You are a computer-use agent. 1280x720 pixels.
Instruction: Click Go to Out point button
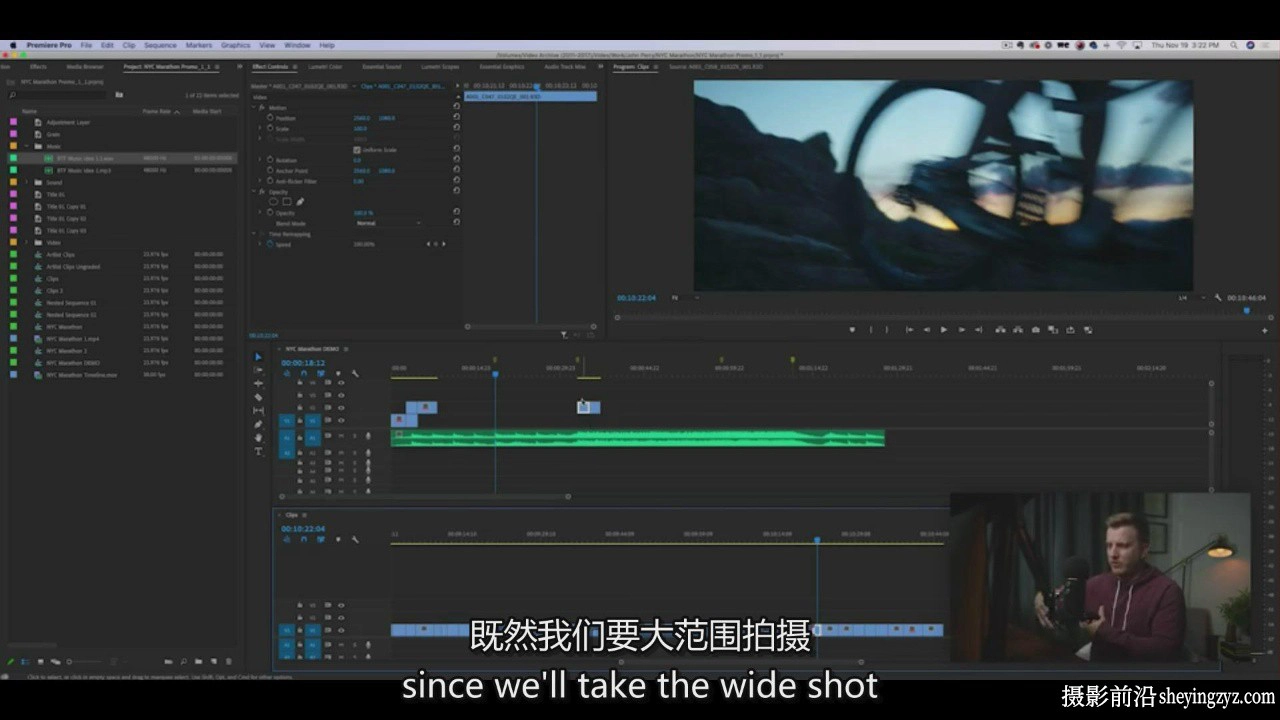click(978, 330)
